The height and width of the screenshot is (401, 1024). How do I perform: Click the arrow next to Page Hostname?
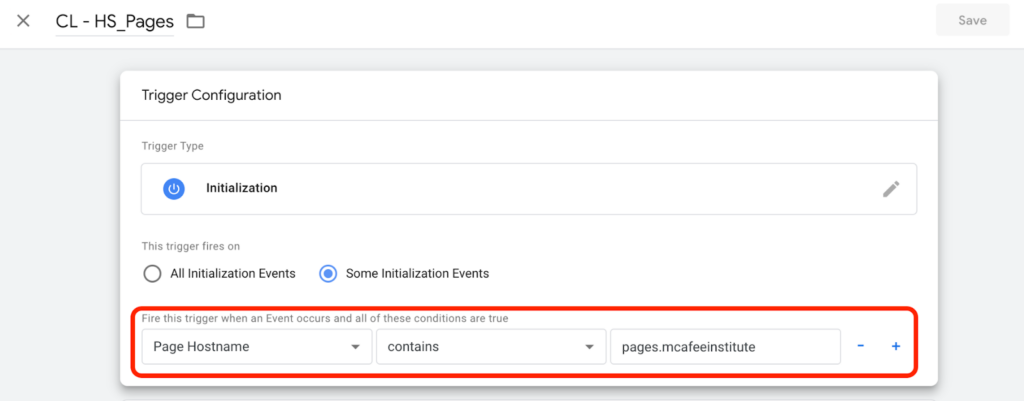pos(356,347)
